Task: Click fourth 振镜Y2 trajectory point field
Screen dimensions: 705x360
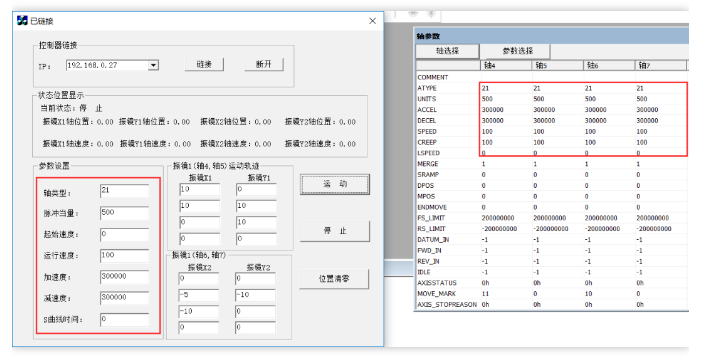Action: (x=255, y=328)
